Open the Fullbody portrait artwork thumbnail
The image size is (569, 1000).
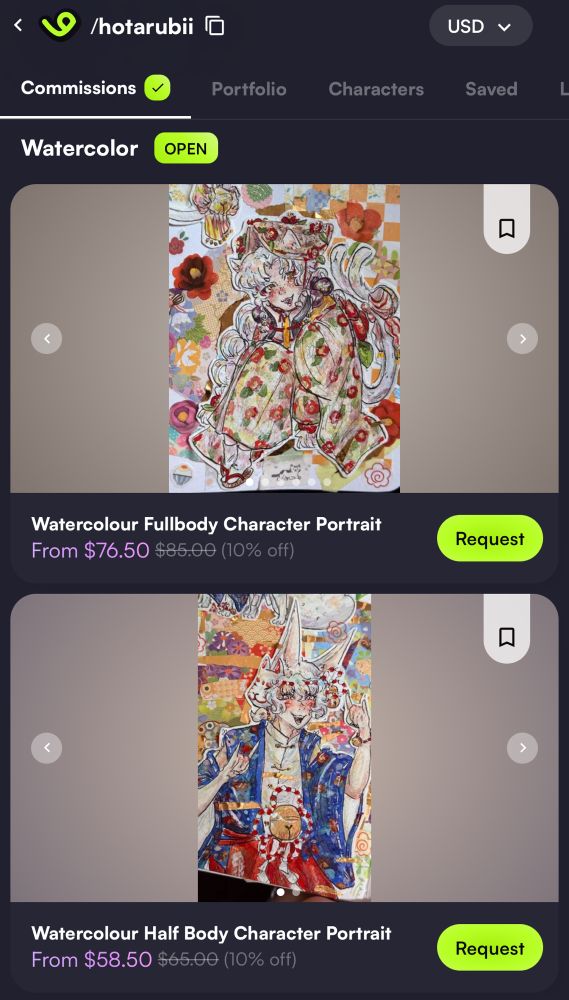pos(284,338)
